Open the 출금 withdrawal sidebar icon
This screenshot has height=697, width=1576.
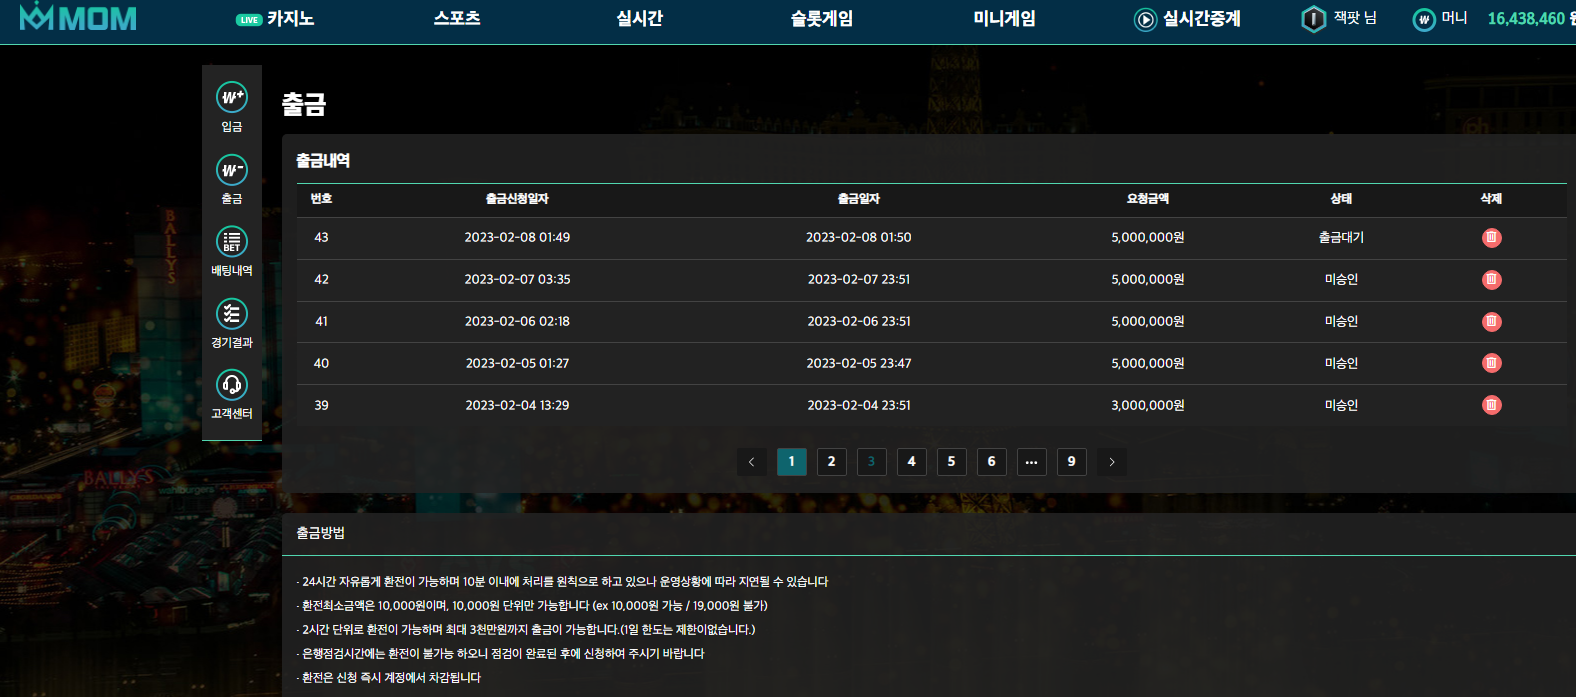[x=232, y=170]
